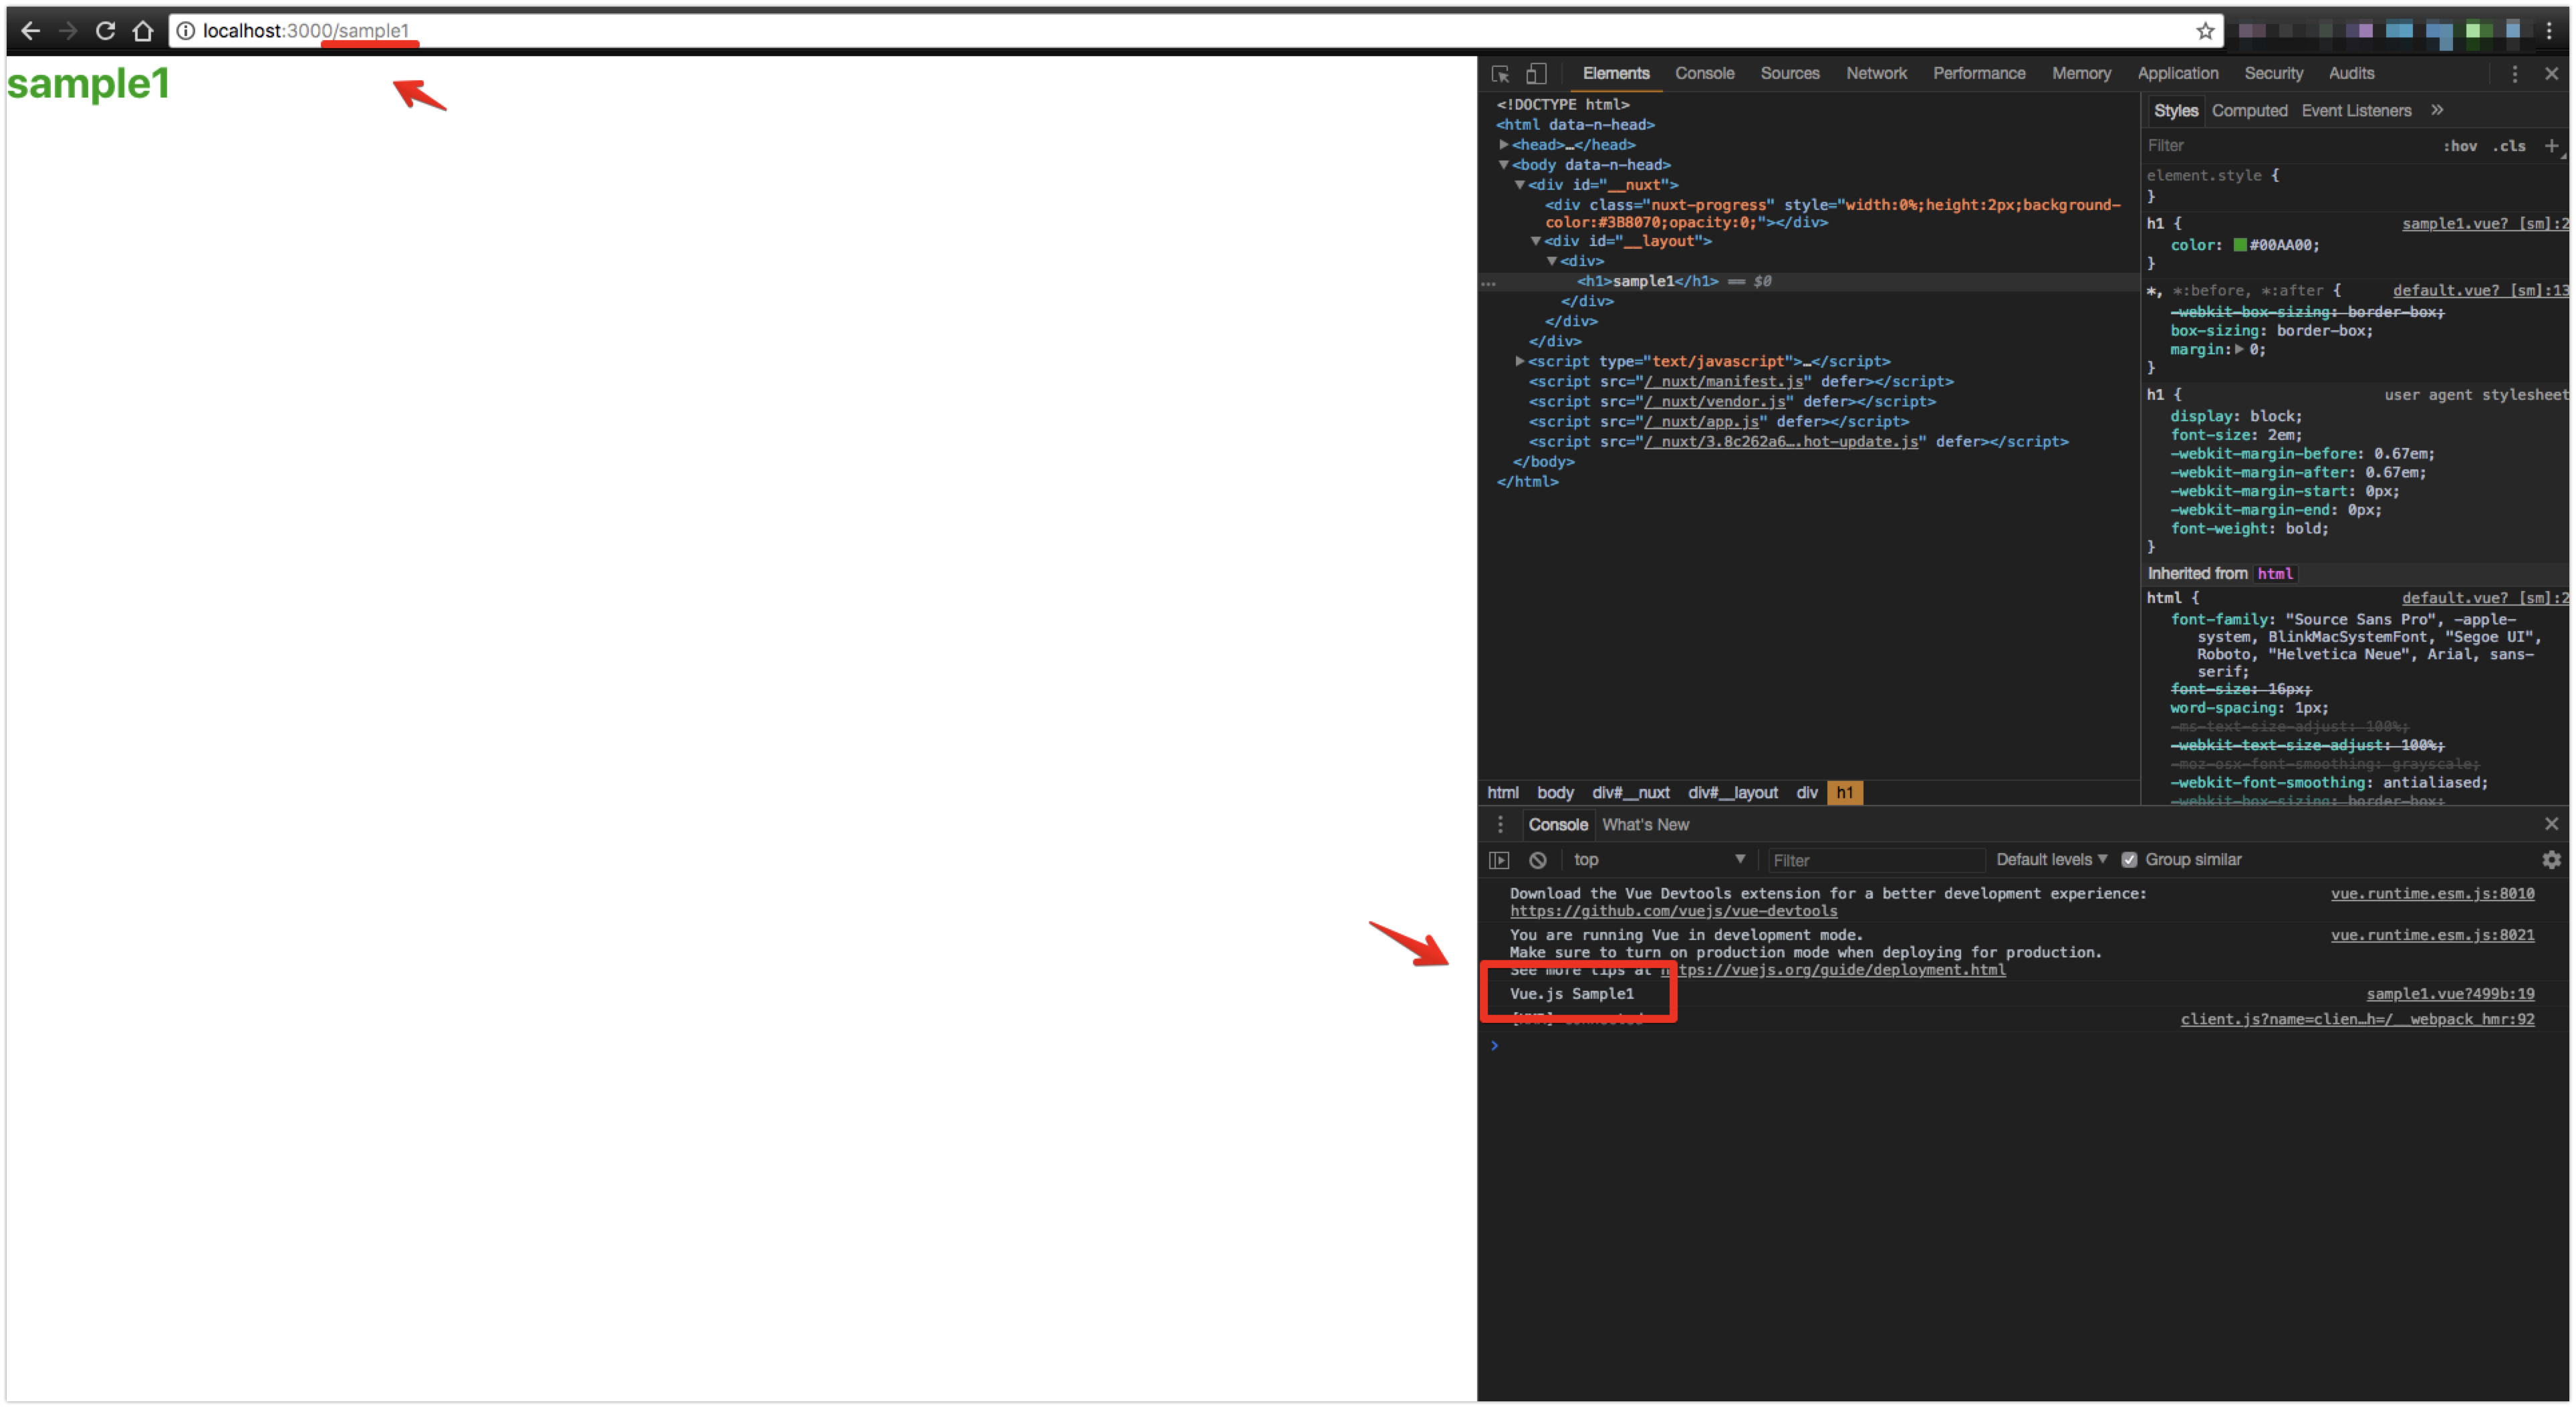
Task: Collapse the div id __nuxt node
Action: point(1519,185)
